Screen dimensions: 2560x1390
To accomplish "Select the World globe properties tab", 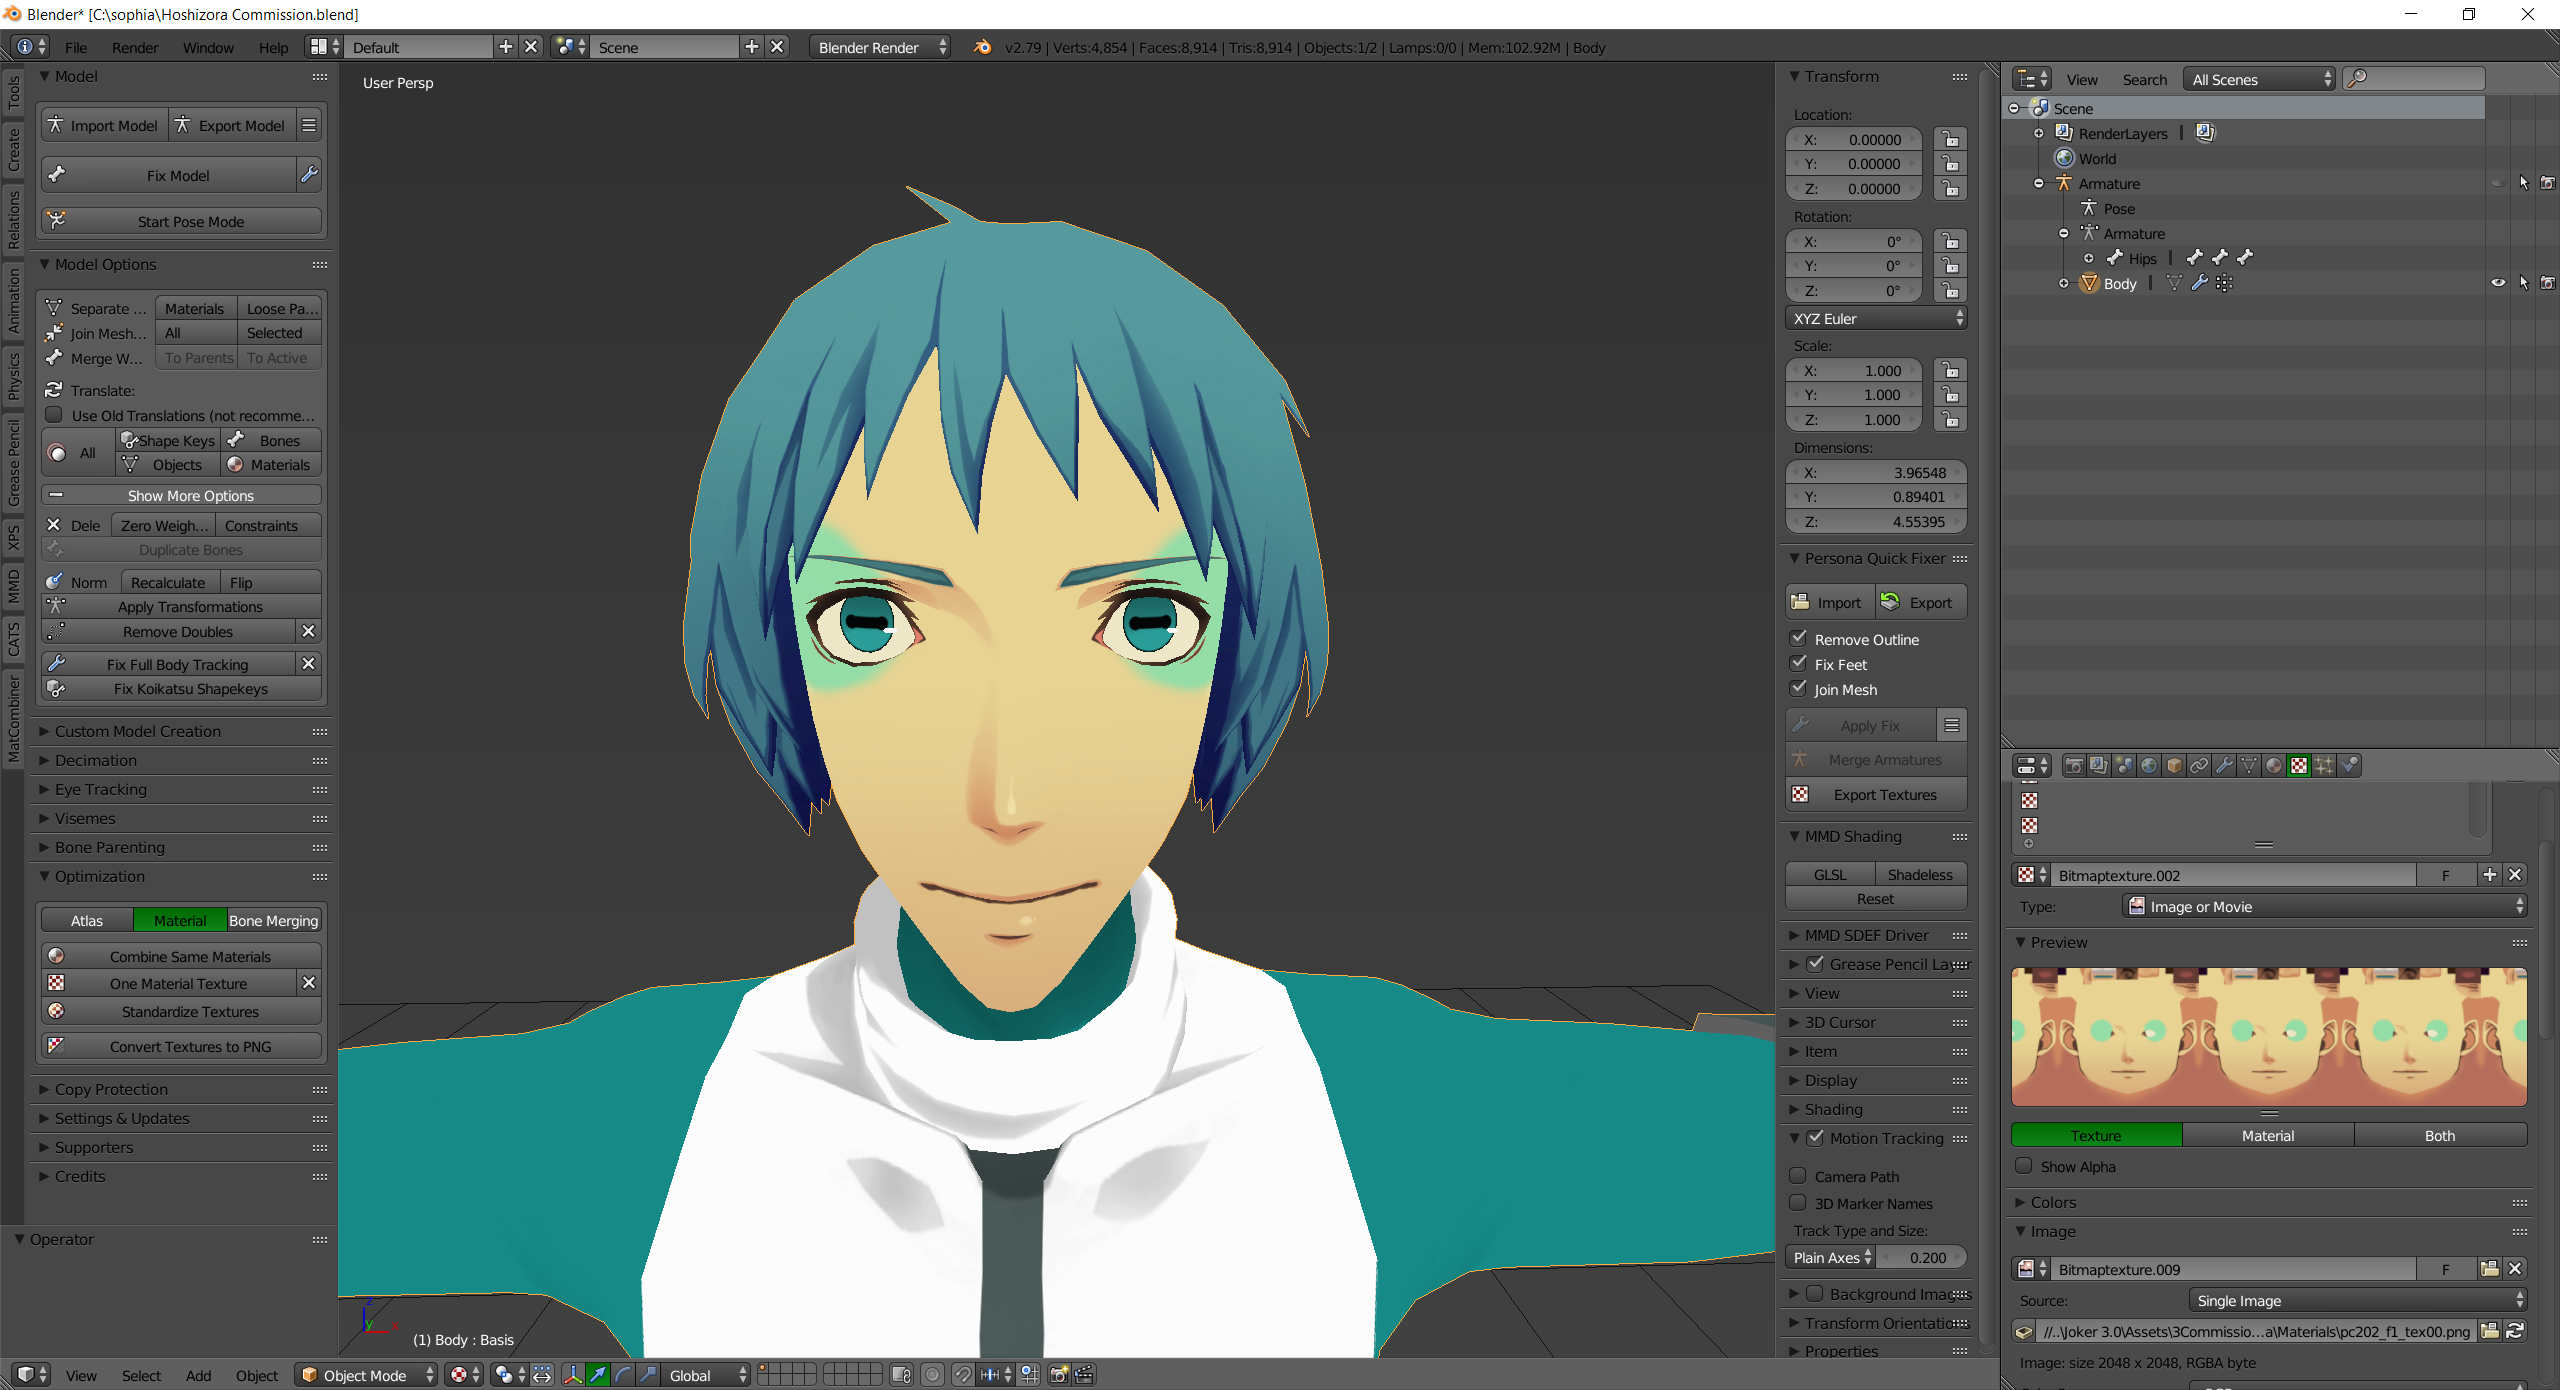I will tap(2149, 765).
